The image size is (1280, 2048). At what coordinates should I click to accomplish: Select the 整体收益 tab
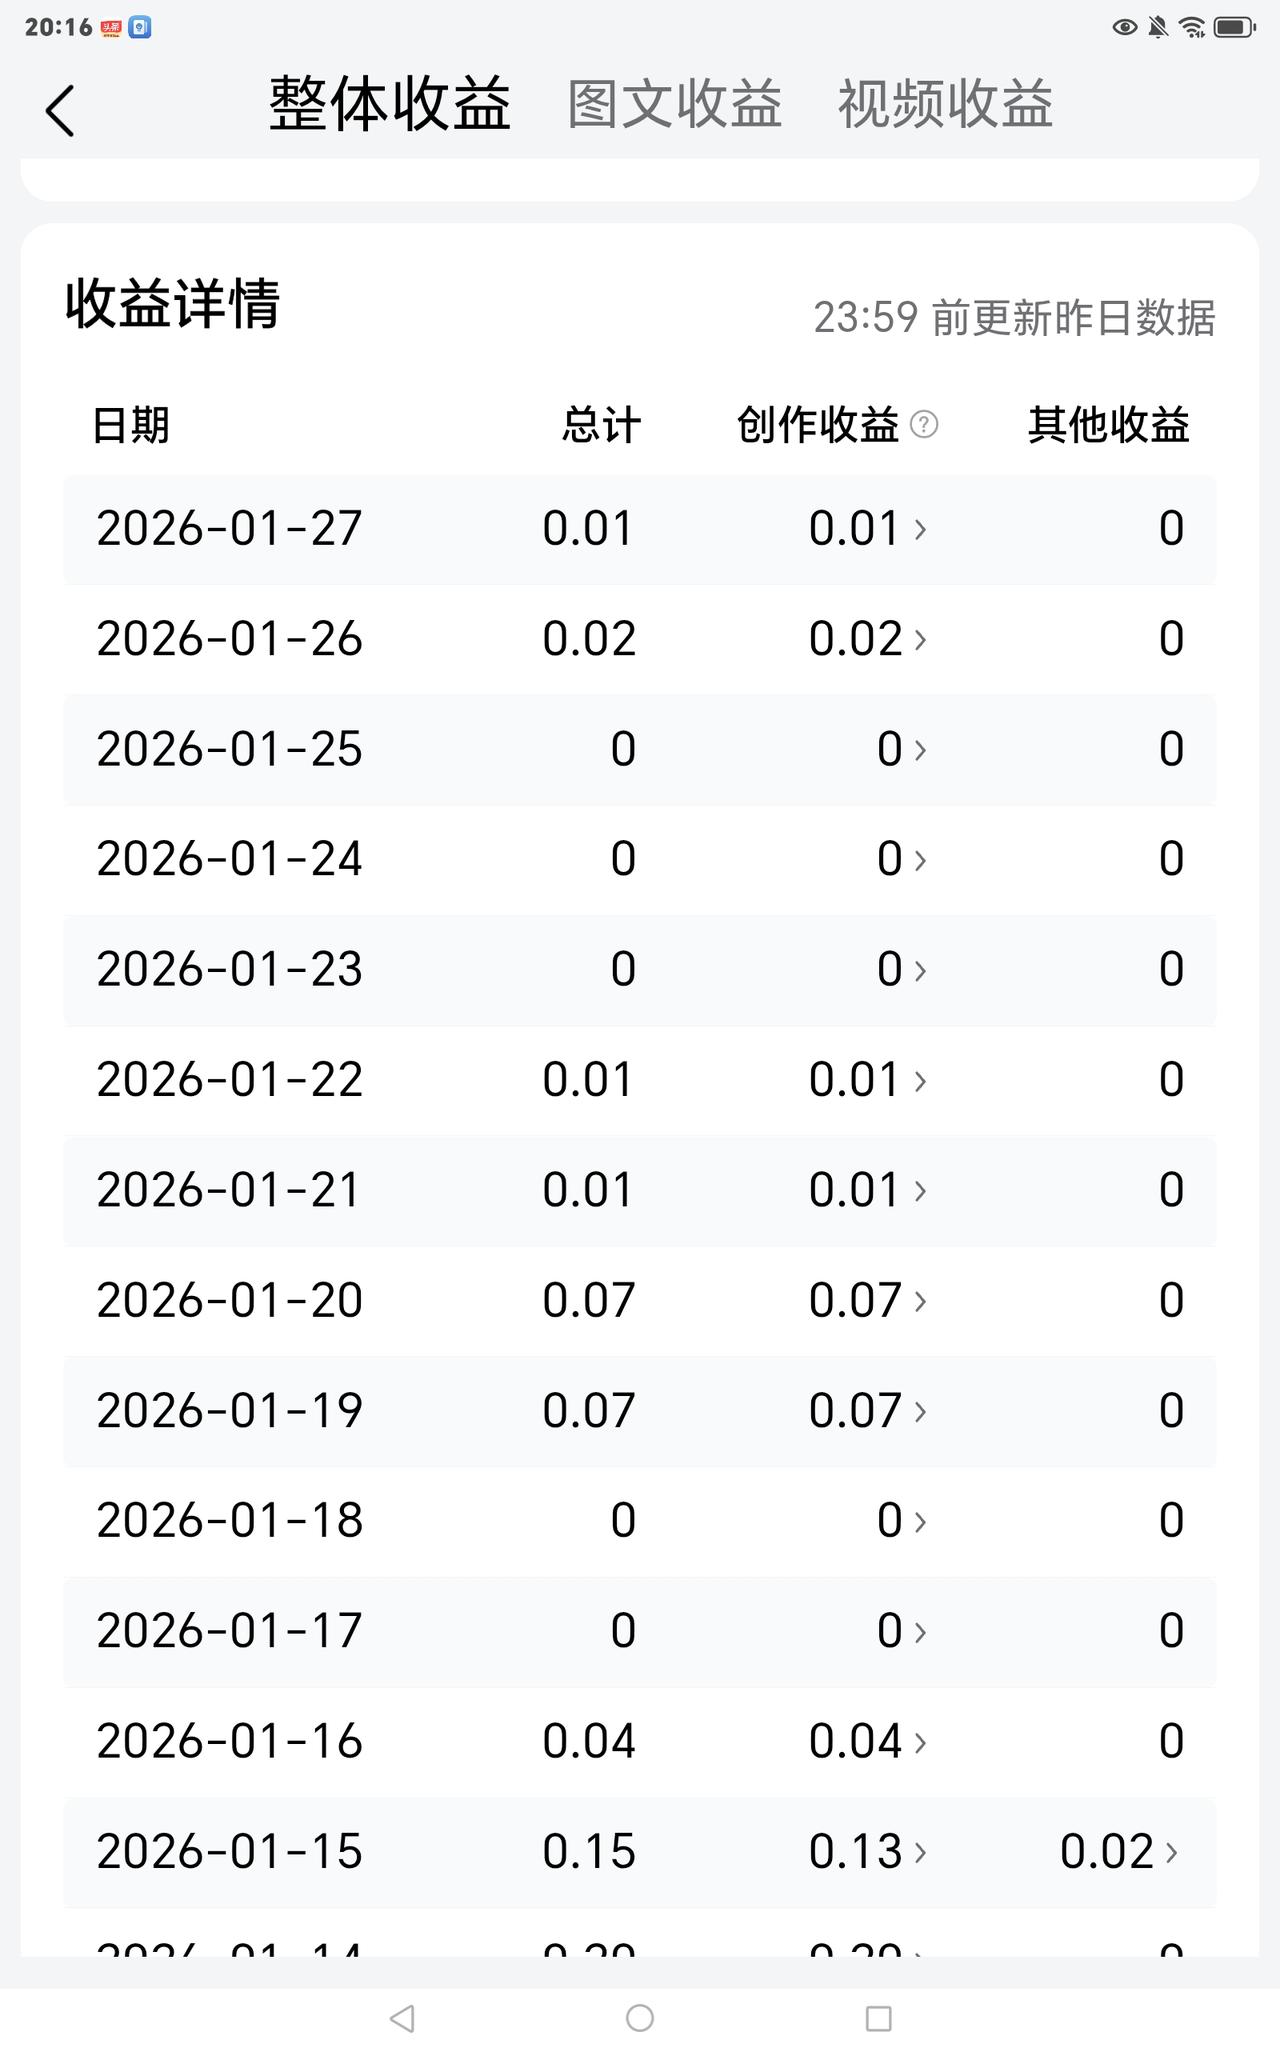[x=390, y=104]
